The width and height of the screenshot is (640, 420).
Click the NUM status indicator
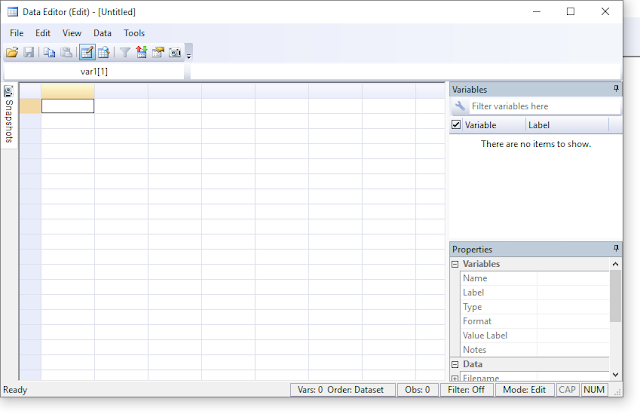[594, 390]
